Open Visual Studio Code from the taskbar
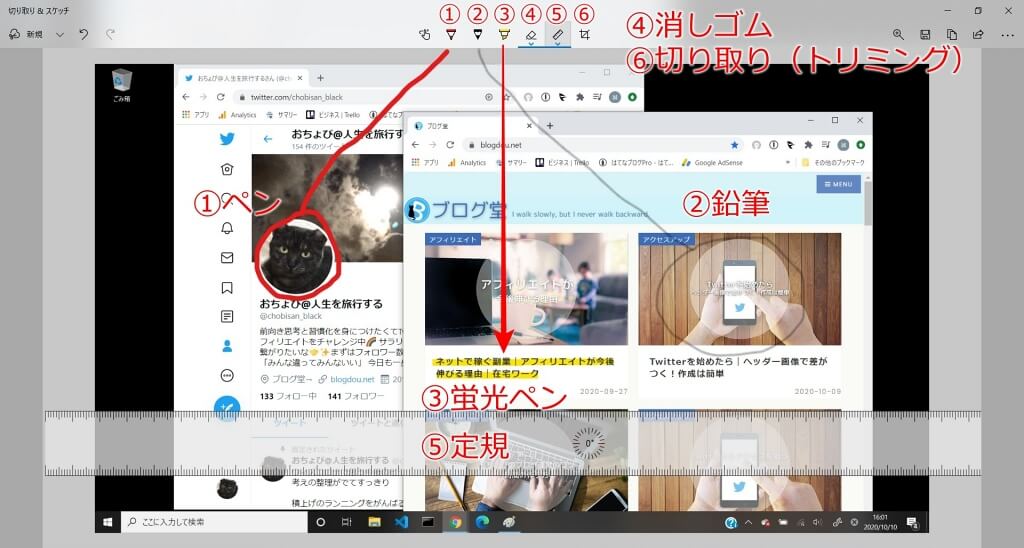1024x548 pixels. tap(401, 522)
